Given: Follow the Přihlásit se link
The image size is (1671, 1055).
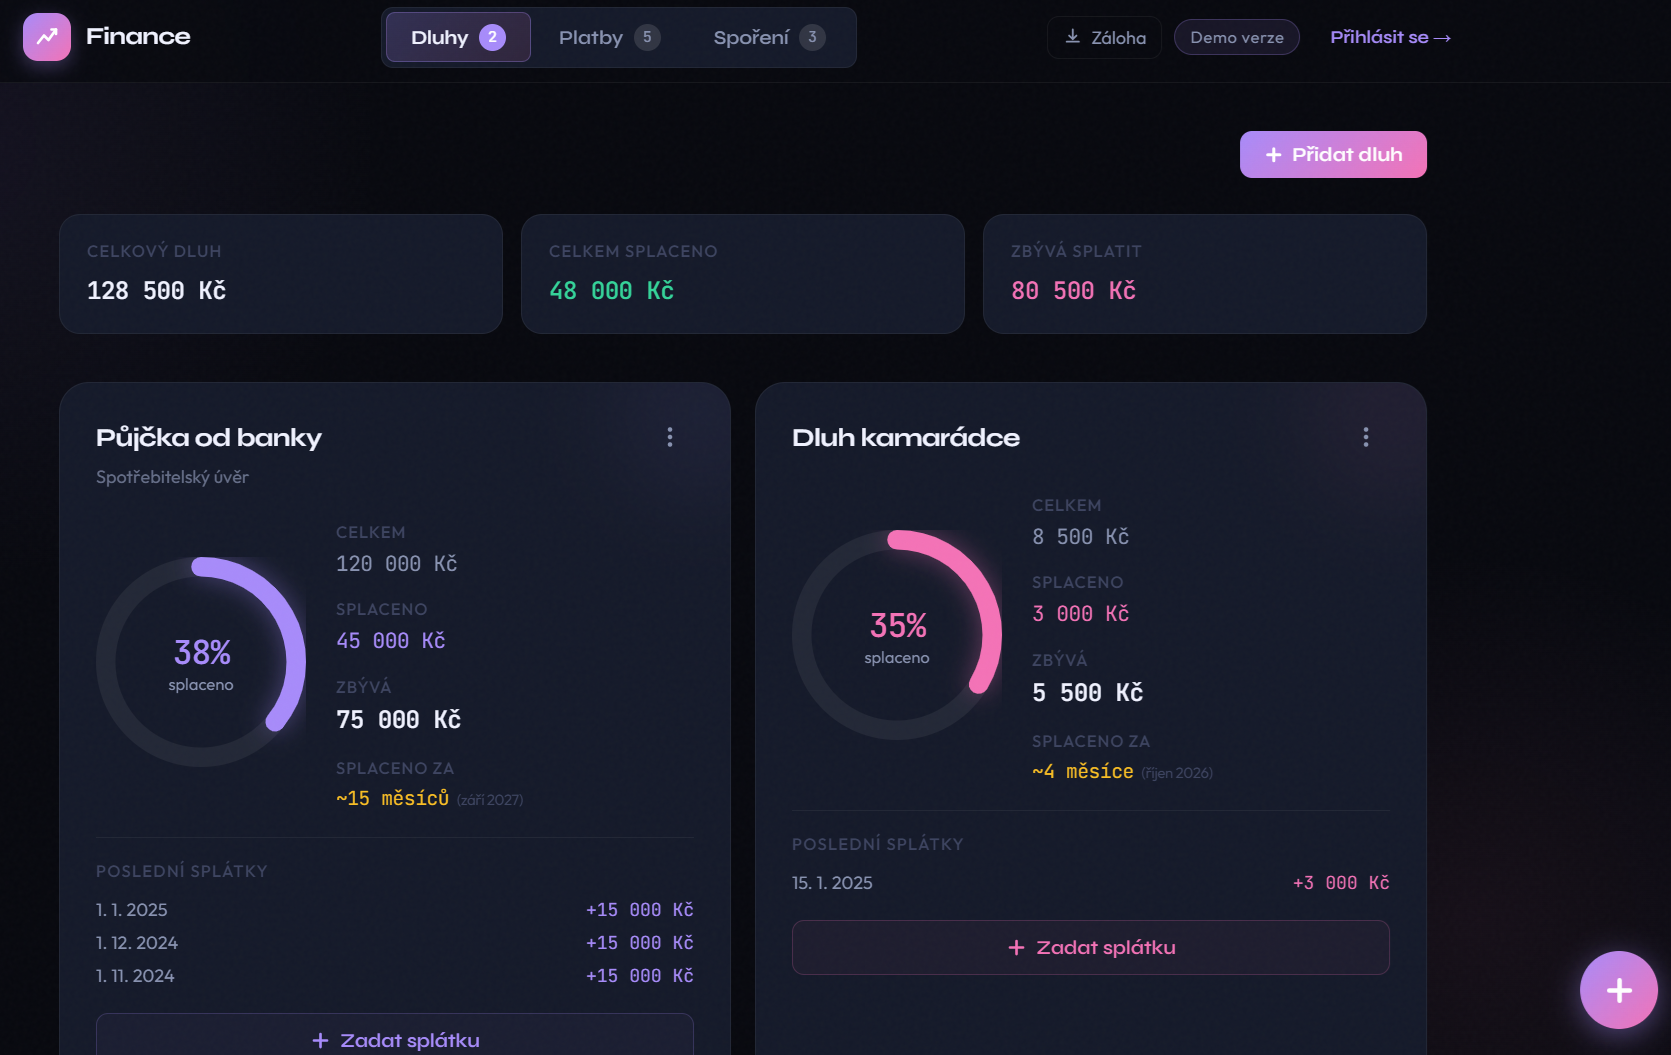Looking at the screenshot, I should (x=1390, y=37).
